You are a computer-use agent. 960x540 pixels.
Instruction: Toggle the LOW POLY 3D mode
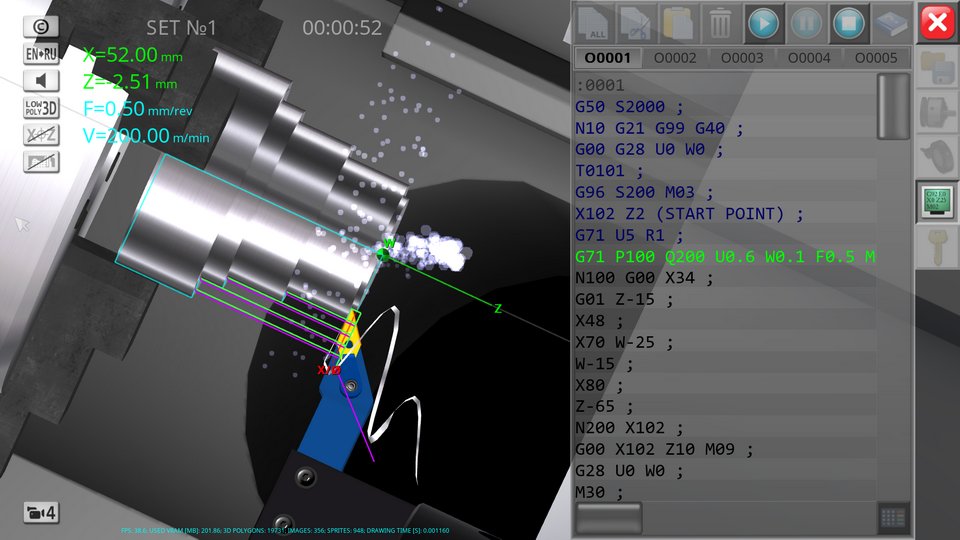pos(41,108)
